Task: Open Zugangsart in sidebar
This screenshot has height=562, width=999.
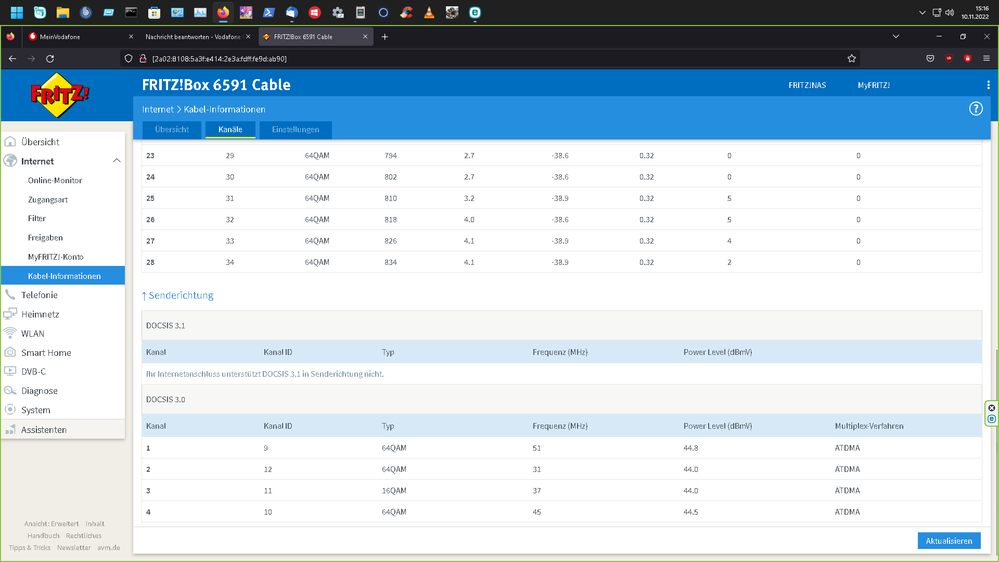Action: click(x=48, y=199)
